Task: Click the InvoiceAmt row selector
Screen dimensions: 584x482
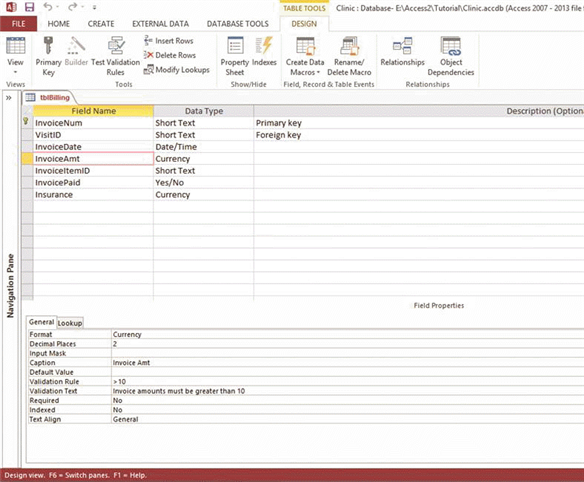Action: click(27, 159)
